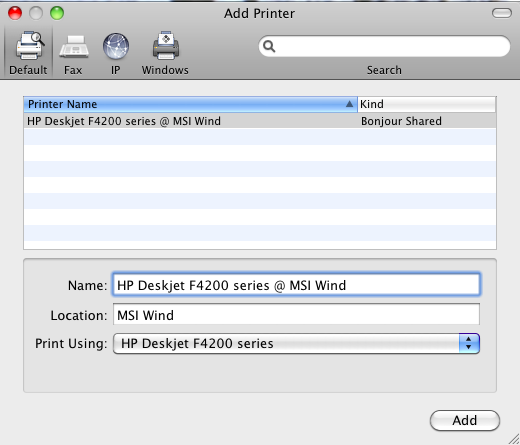This screenshot has width=520, height=445.
Task: Click into the Search field
Action: [x=384, y=46]
